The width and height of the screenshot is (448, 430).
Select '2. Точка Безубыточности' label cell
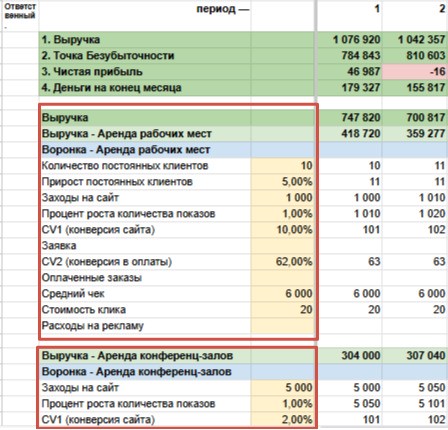[145, 56]
